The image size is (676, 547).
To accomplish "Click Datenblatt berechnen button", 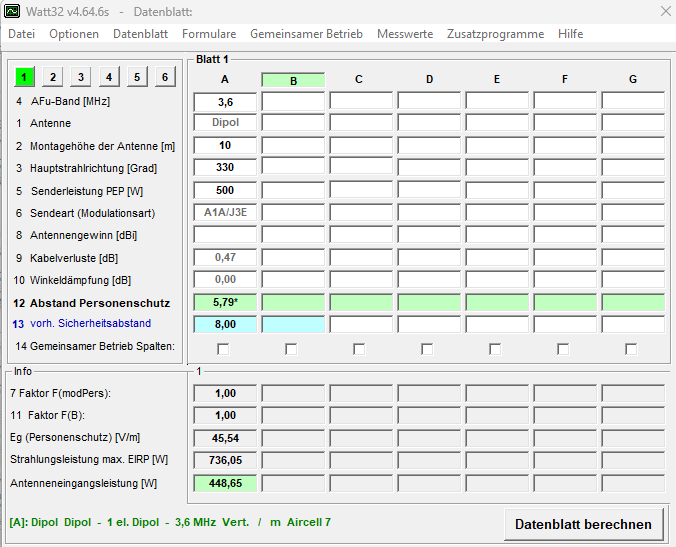I will point(583,524).
